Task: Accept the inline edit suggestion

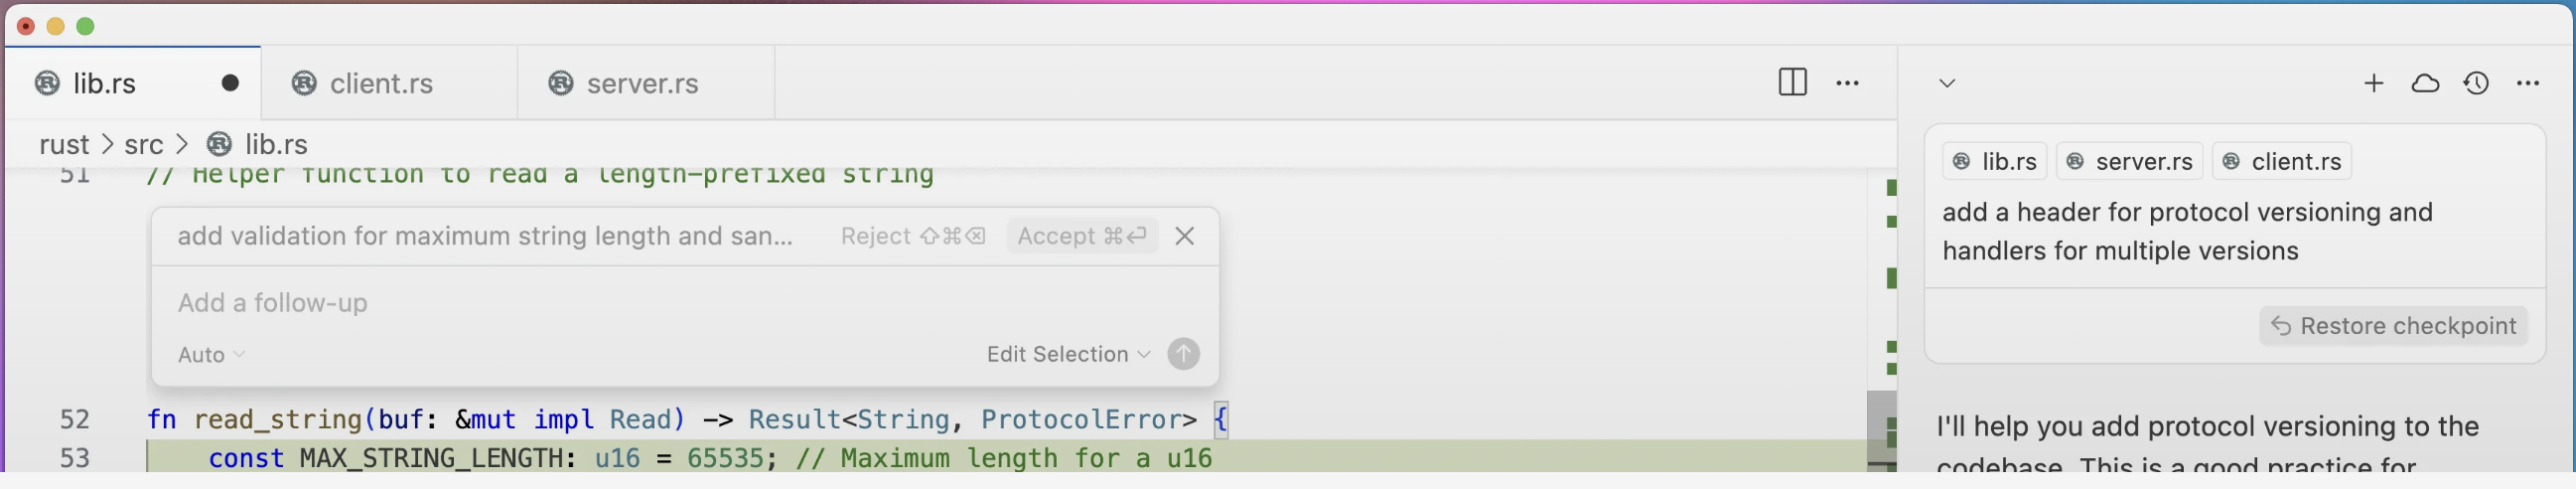Action: pos(1081,236)
